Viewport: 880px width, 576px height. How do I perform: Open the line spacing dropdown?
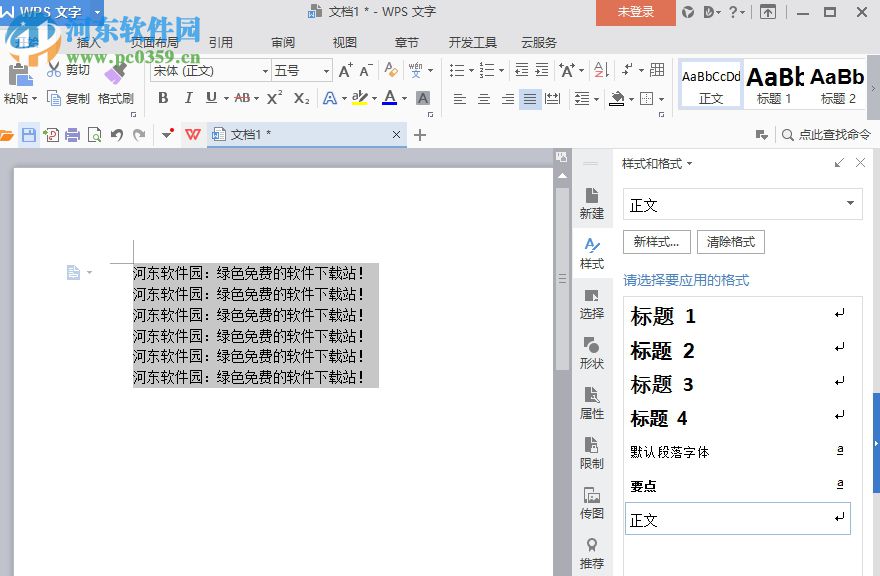pos(586,99)
